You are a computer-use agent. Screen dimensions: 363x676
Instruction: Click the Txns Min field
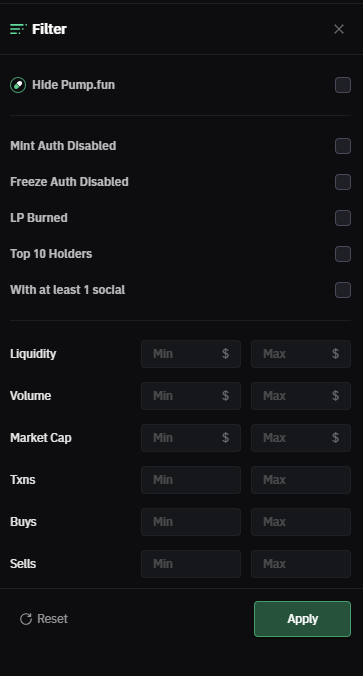tap(191, 480)
